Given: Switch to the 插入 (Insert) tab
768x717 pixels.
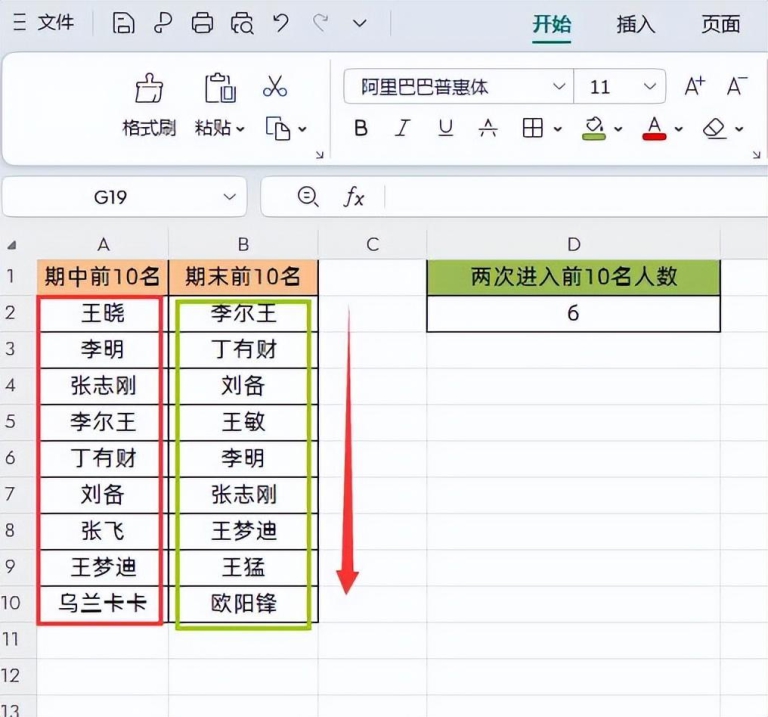Looking at the screenshot, I should click(635, 25).
